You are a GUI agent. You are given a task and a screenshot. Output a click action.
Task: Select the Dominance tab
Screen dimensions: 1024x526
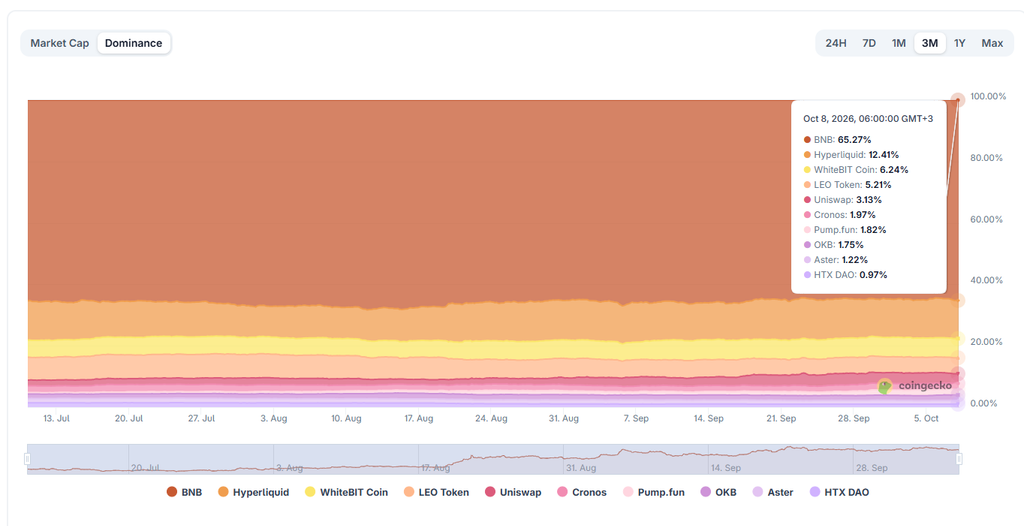(x=134, y=43)
